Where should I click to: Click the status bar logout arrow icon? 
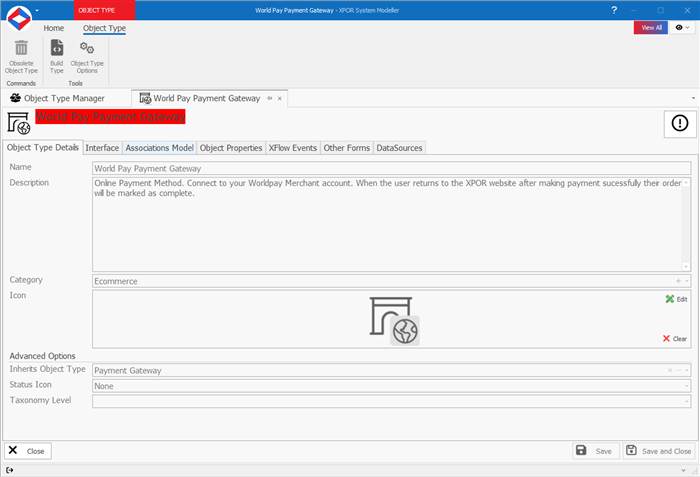pyautogui.click(x=10, y=470)
